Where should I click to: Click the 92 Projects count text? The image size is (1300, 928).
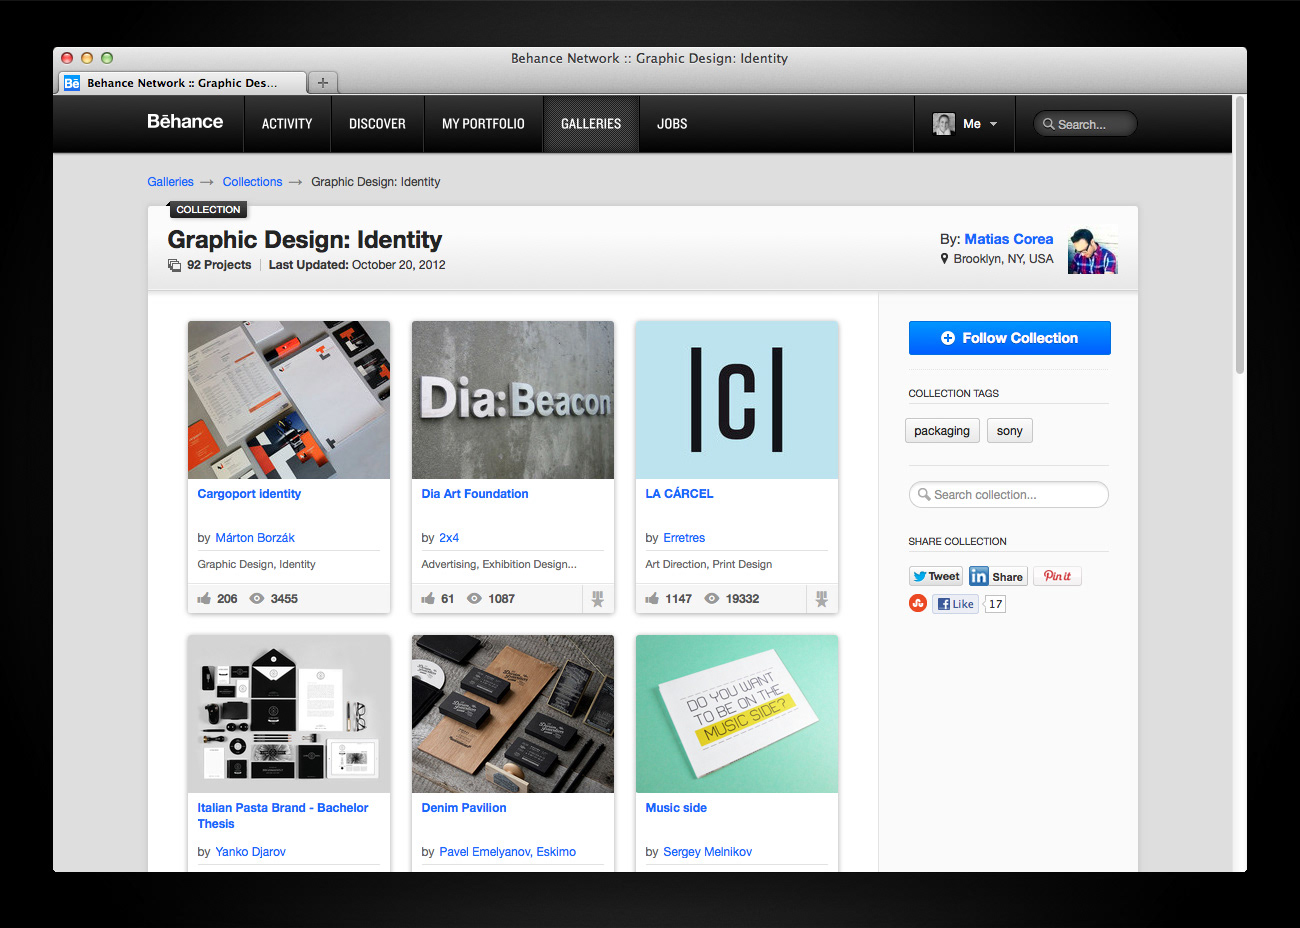[219, 265]
